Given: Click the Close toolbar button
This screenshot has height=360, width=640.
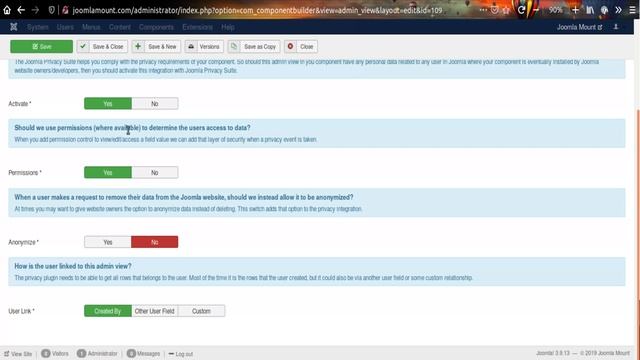Looking at the screenshot, I should click(301, 47).
